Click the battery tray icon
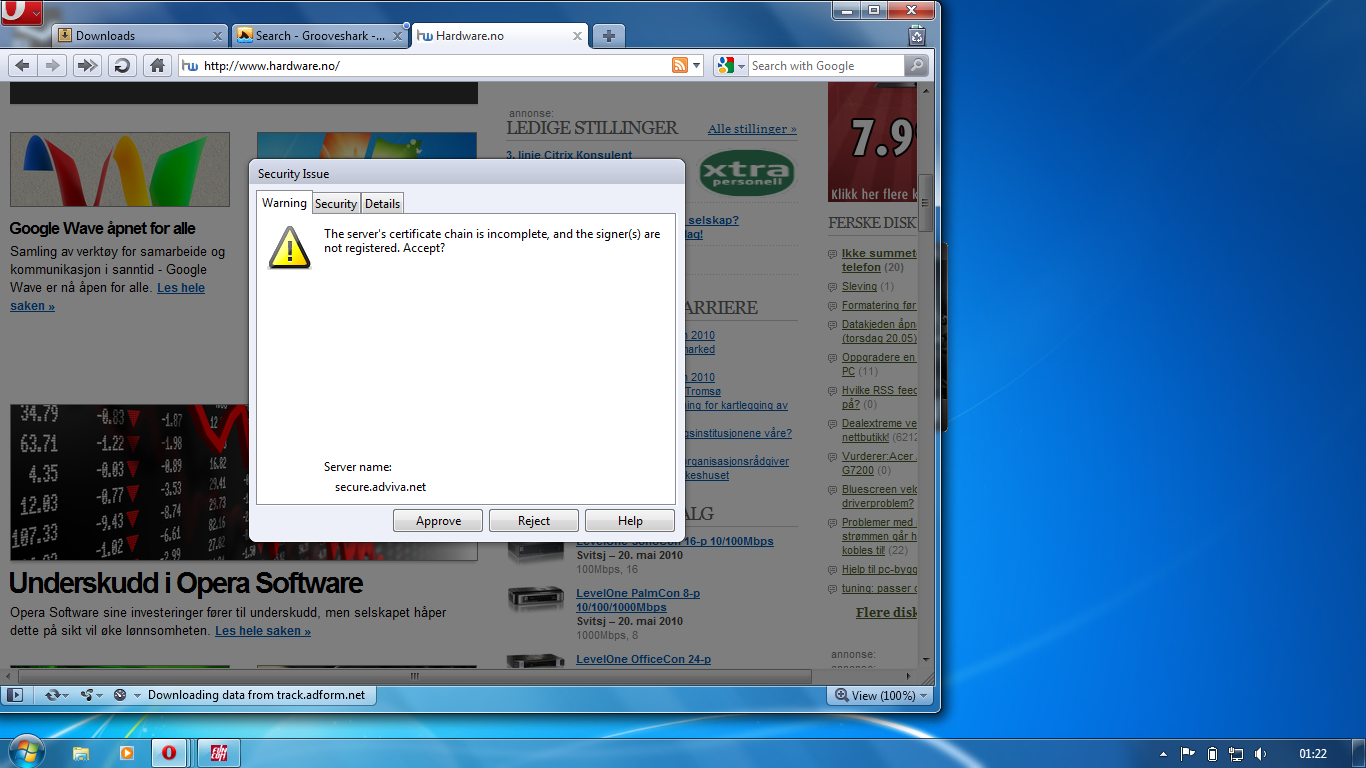Image resolution: width=1366 pixels, height=768 pixels. pos(1212,754)
